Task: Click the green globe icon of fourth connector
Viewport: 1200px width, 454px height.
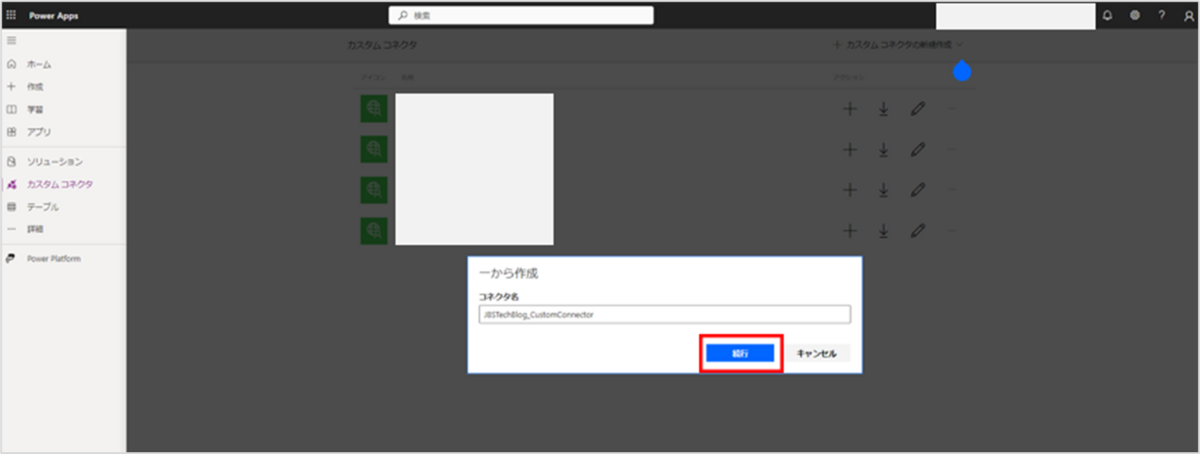Action: click(374, 231)
